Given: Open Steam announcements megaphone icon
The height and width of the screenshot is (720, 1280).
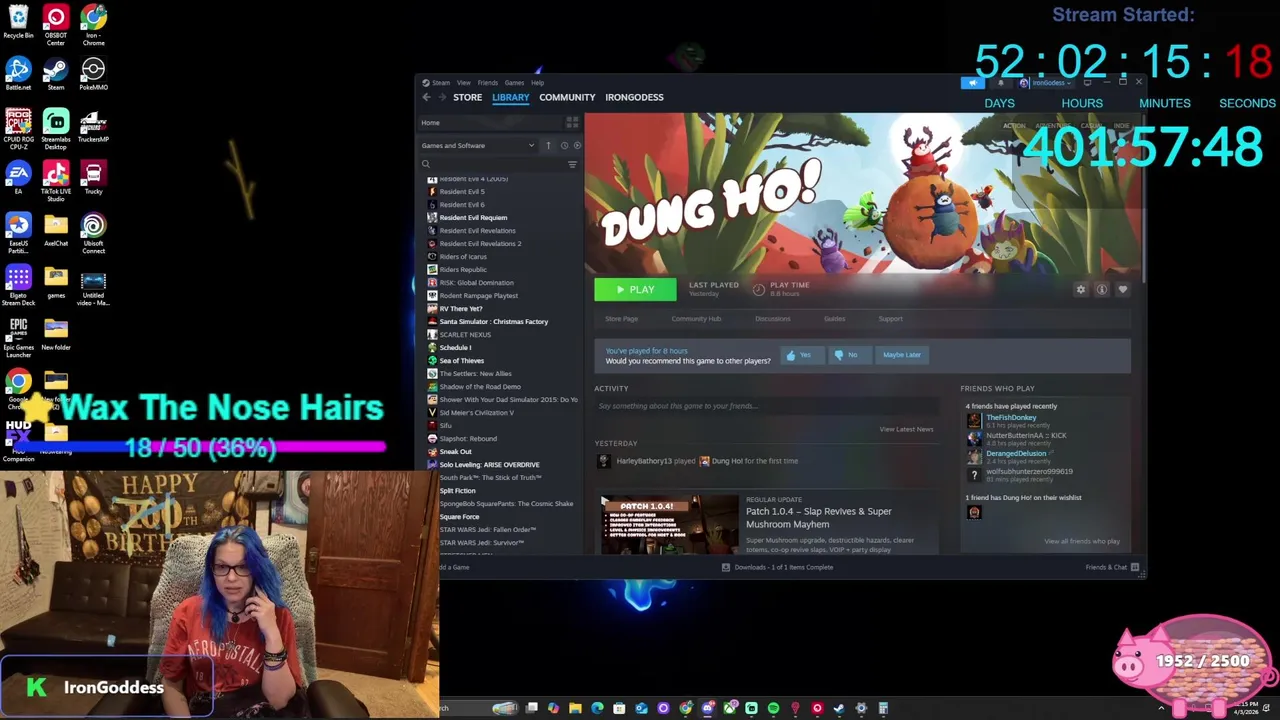Looking at the screenshot, I should [972, 83].
